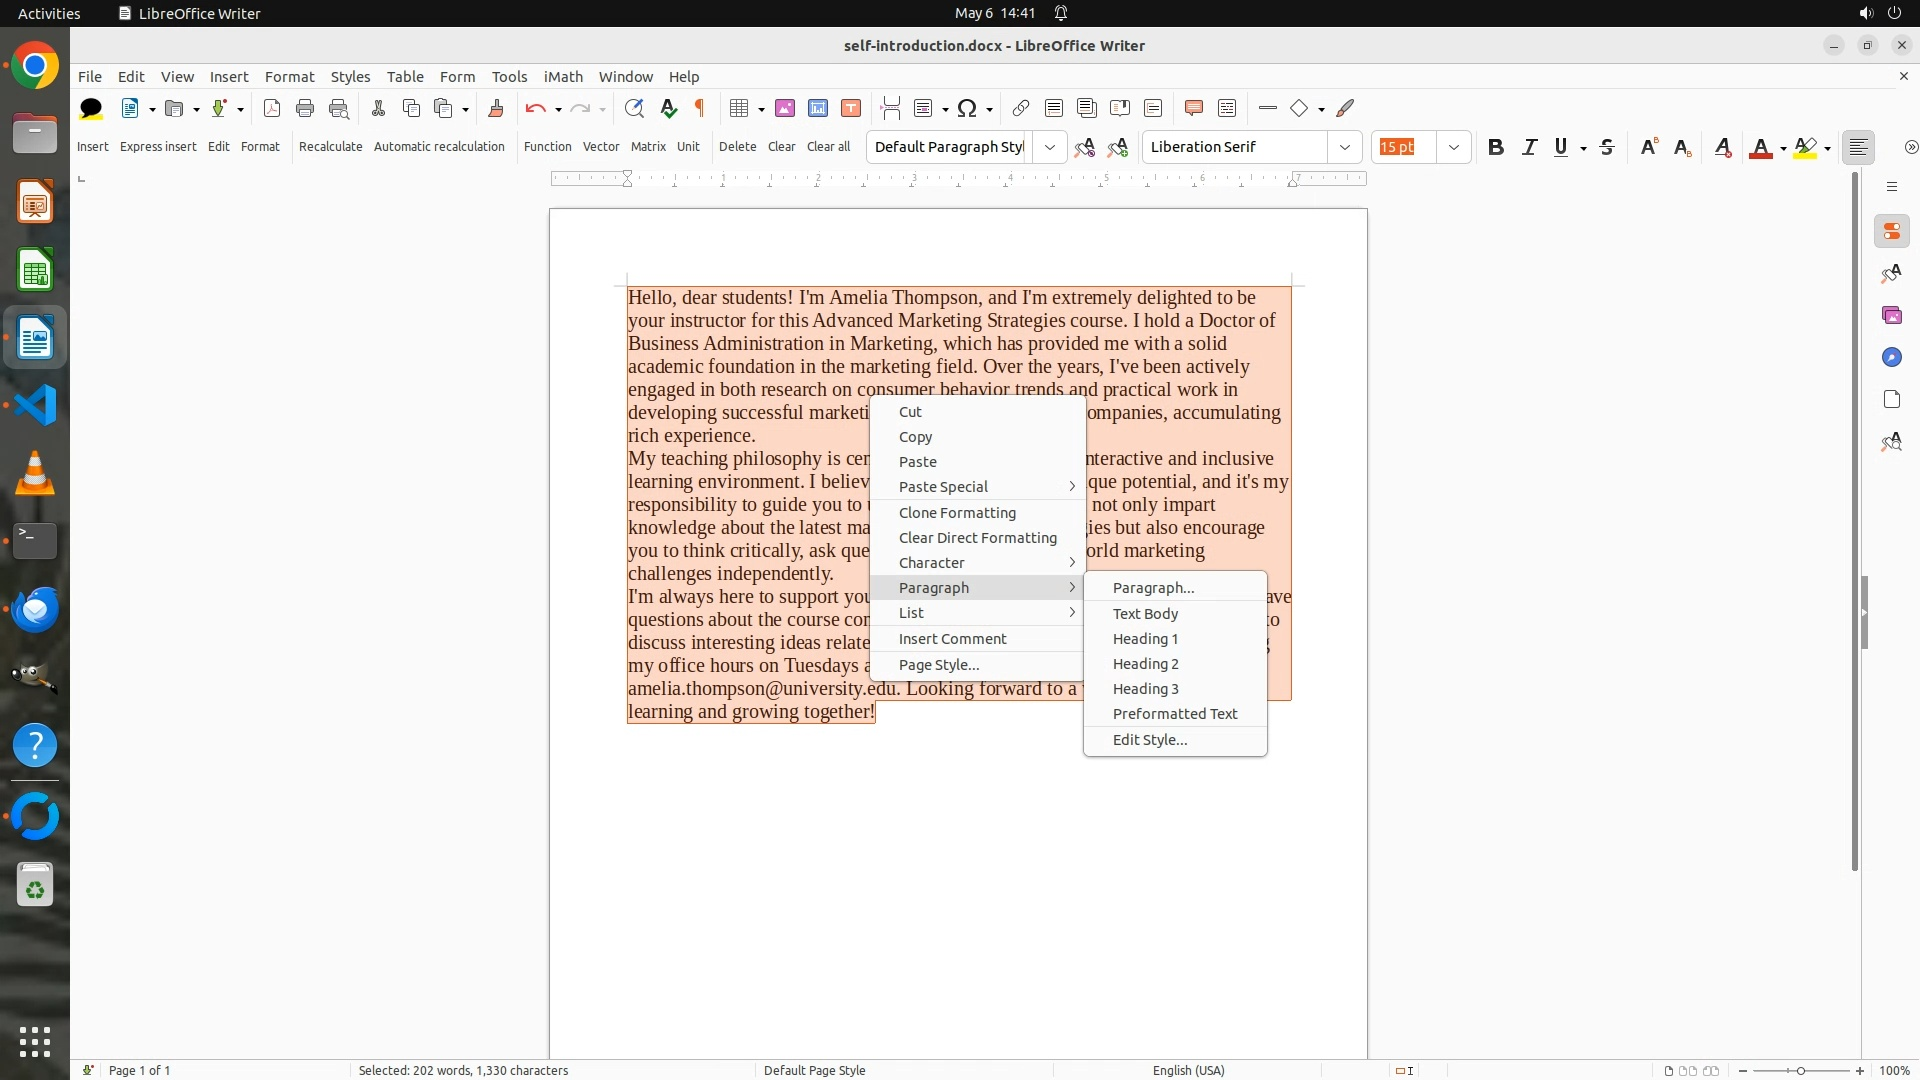Screen dimensions: 1920x1080
Task: Open the sidebar Navigator compass icon
Action: tap(1891, 358)
